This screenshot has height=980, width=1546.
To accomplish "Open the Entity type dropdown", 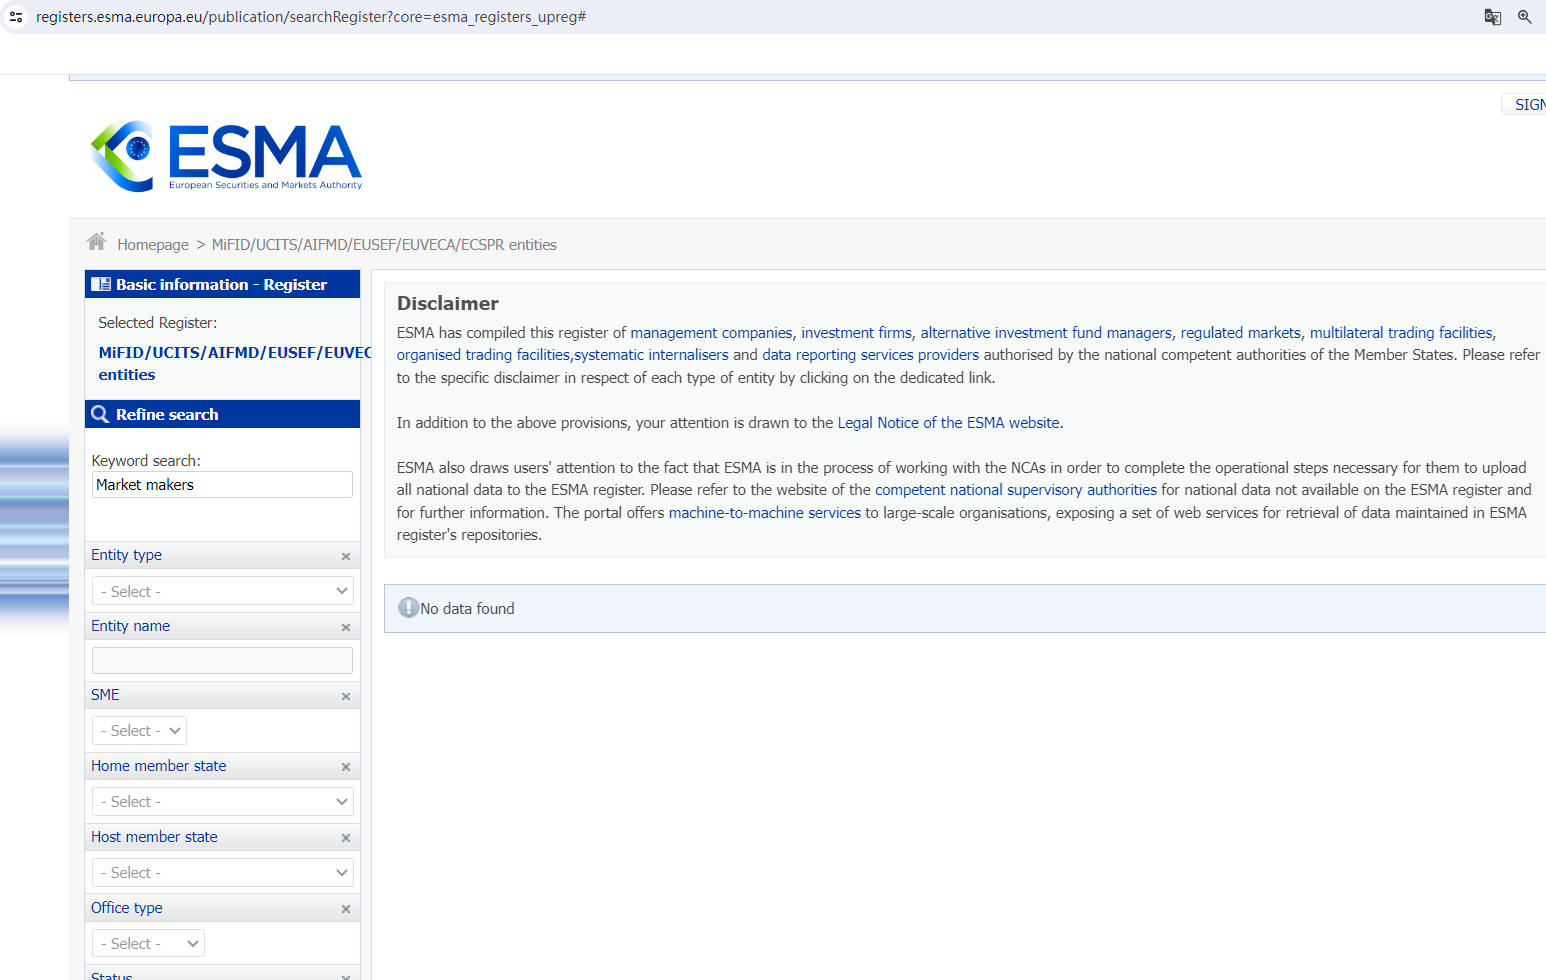I will tap(222, 591).
